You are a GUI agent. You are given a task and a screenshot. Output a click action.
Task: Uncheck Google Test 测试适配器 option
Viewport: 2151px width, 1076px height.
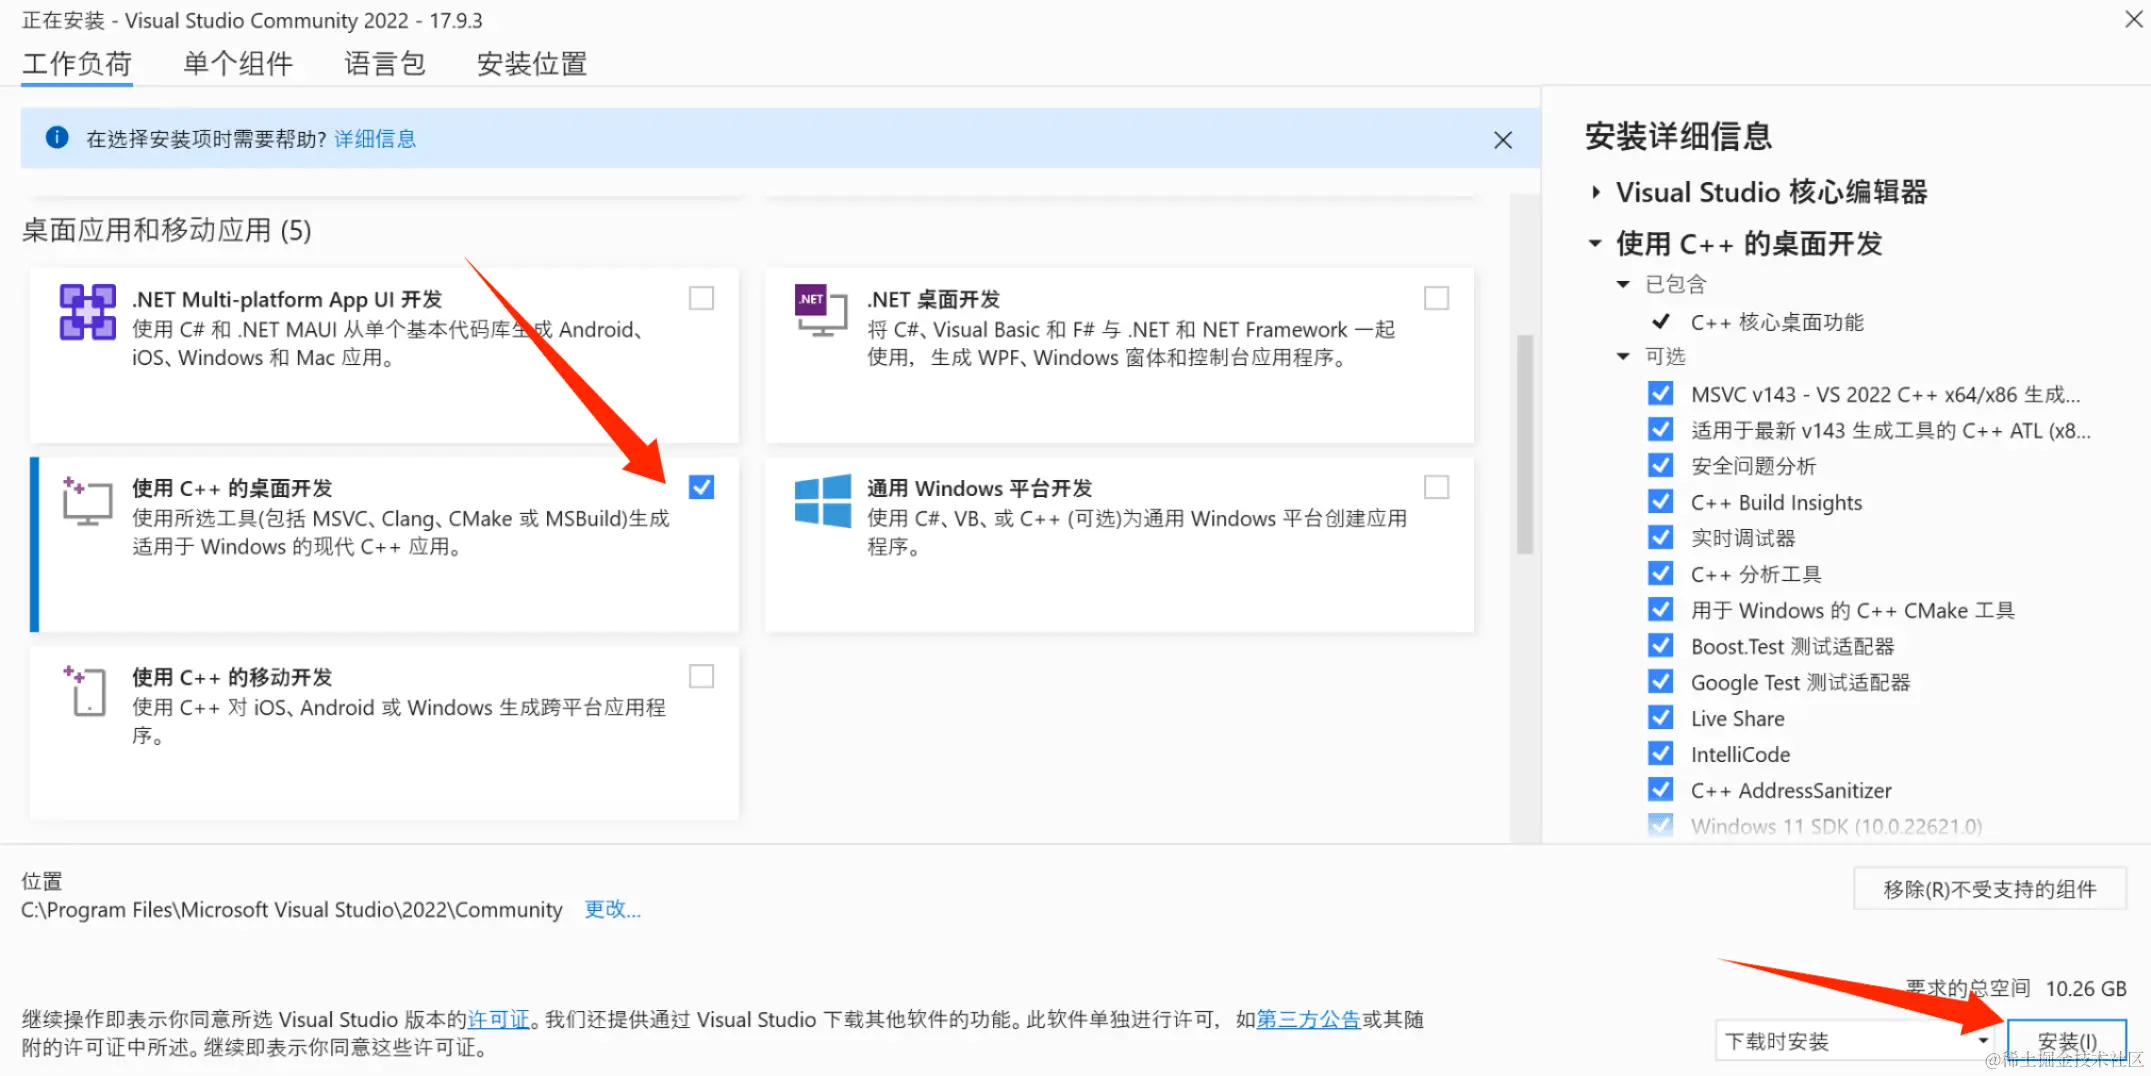[1660, 681]
